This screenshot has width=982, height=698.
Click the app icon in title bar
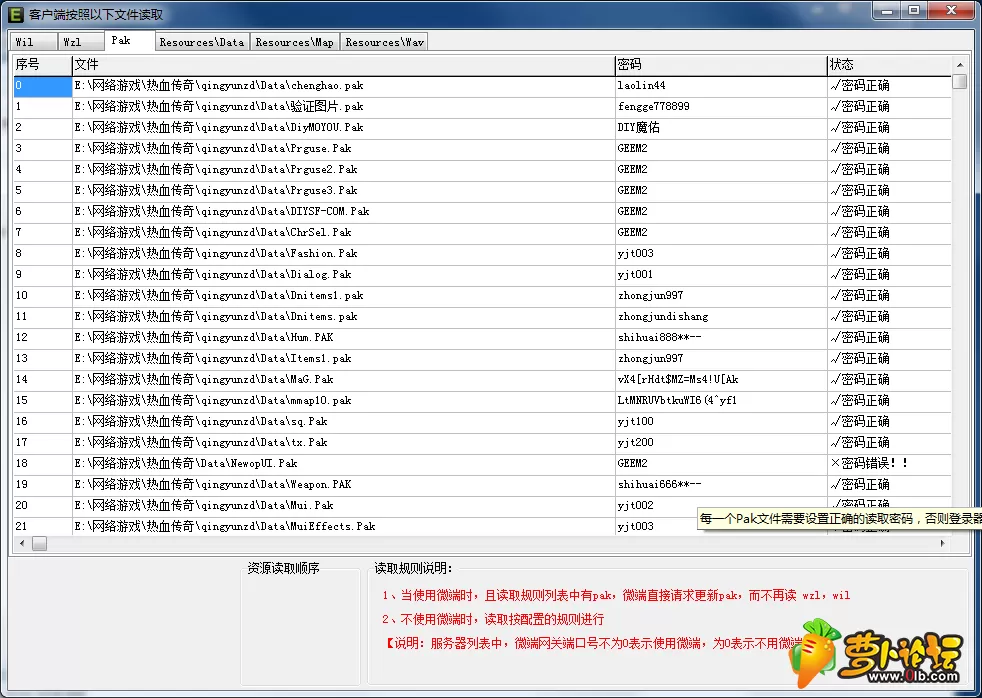(16, 14)
